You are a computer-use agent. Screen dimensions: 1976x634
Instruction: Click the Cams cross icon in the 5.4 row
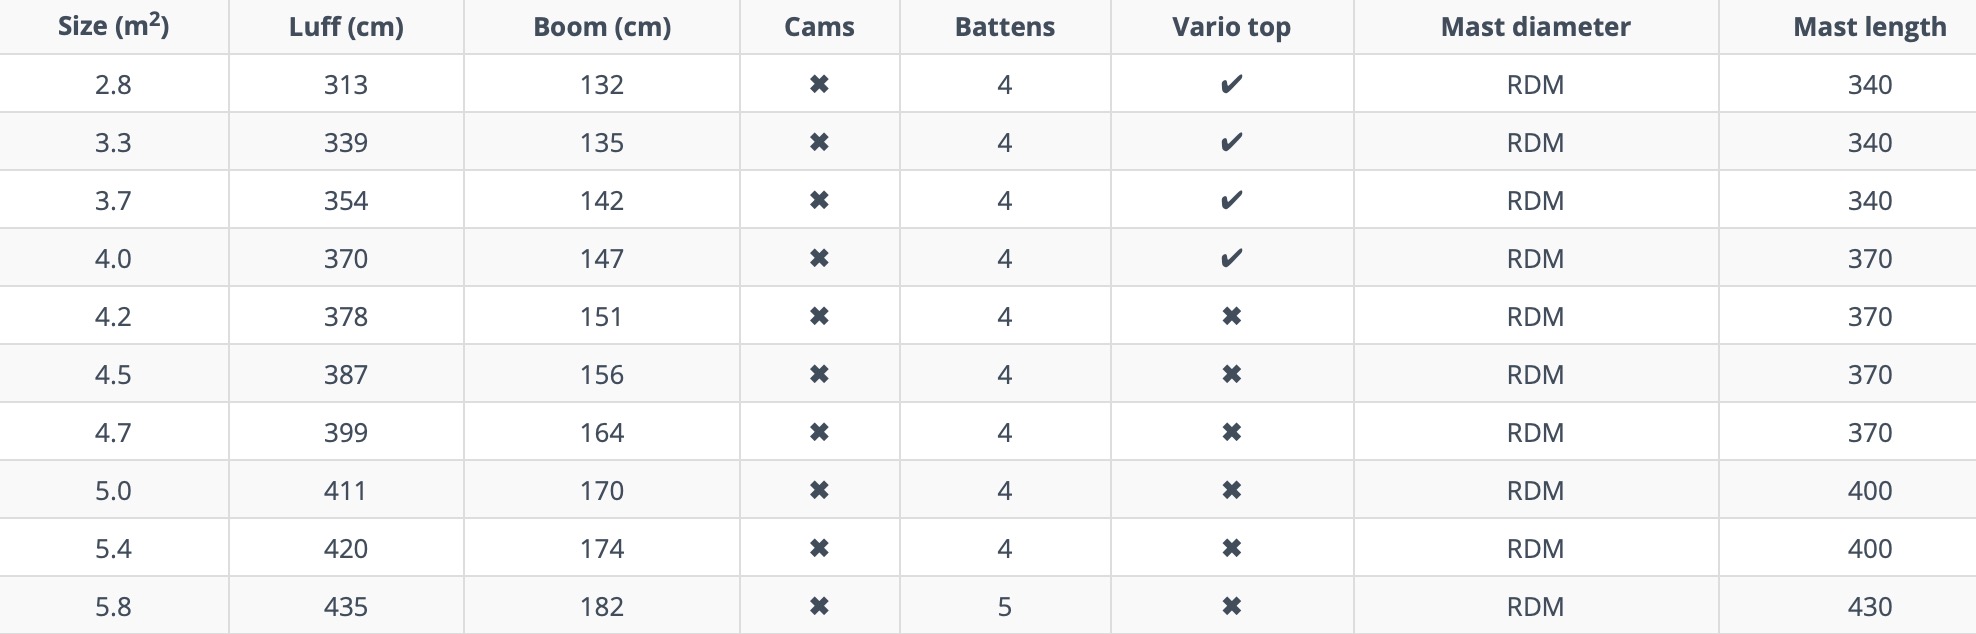pyautogui.click(x=819, y=548)
